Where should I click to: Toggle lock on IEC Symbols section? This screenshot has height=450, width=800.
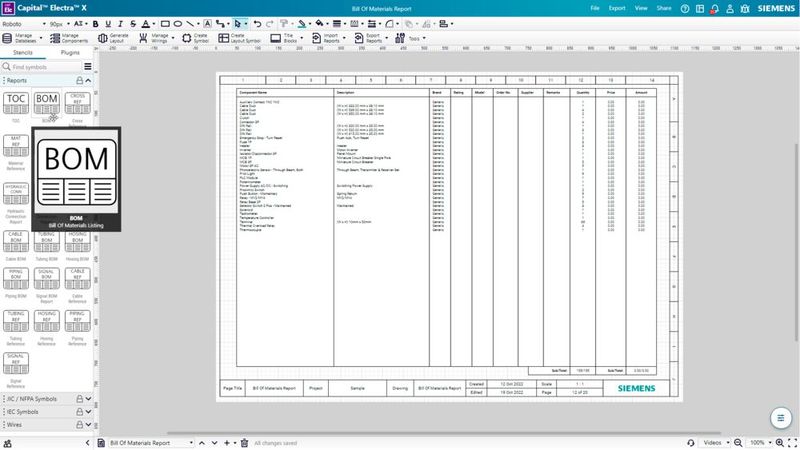(x=79, y=412)
